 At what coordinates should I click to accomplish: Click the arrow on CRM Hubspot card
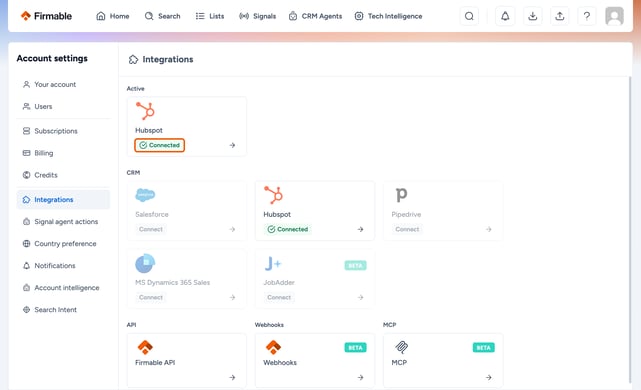pos(360,229)
